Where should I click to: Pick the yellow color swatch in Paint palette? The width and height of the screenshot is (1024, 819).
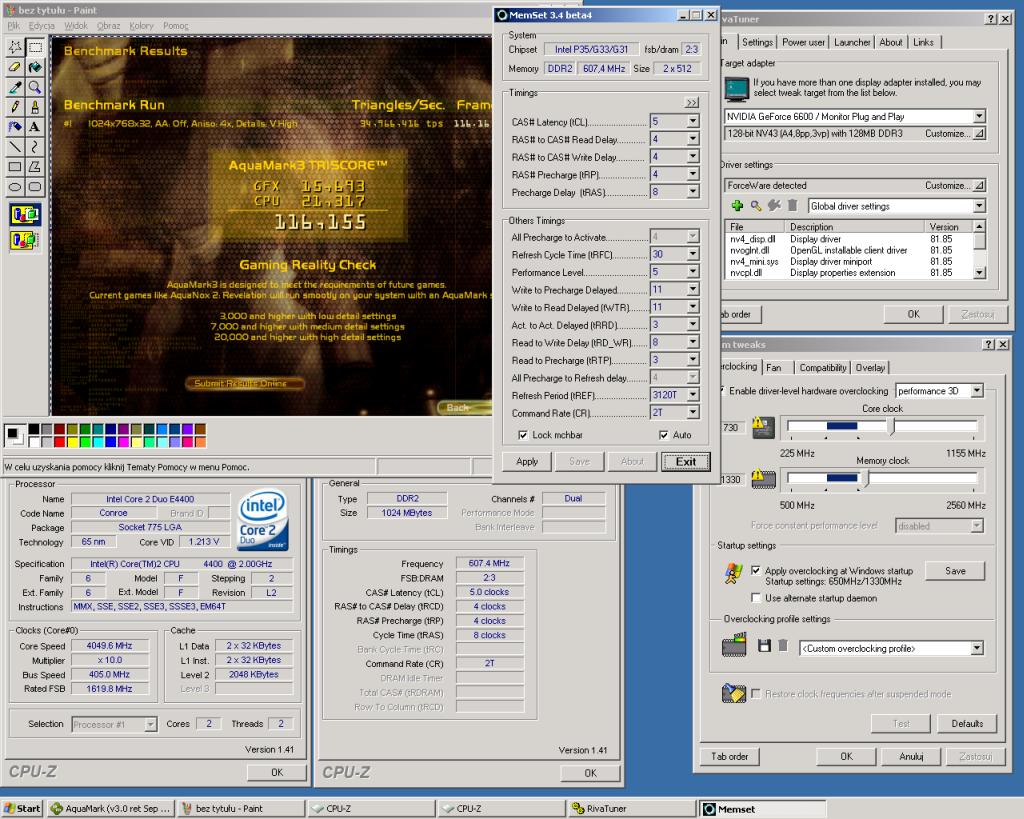72,442
